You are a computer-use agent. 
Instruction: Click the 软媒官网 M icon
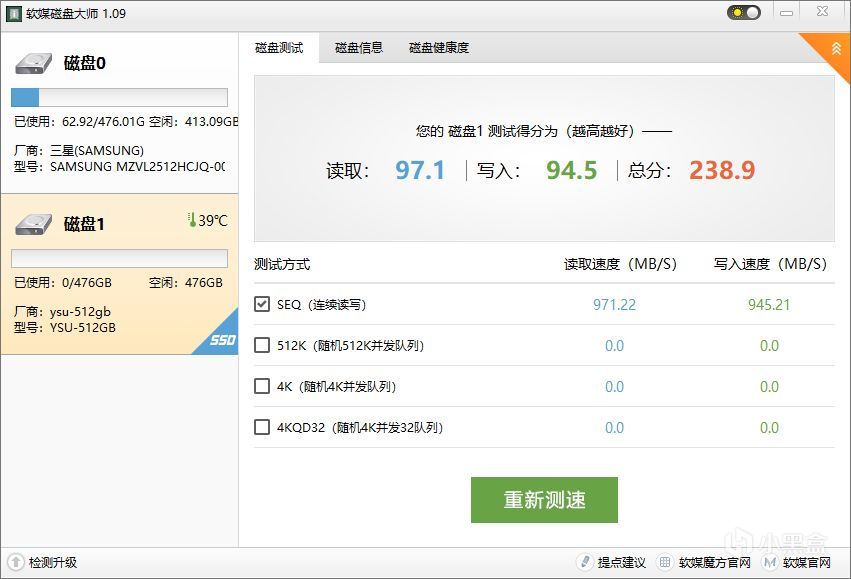pyautogui.click(x=770, y=563)
